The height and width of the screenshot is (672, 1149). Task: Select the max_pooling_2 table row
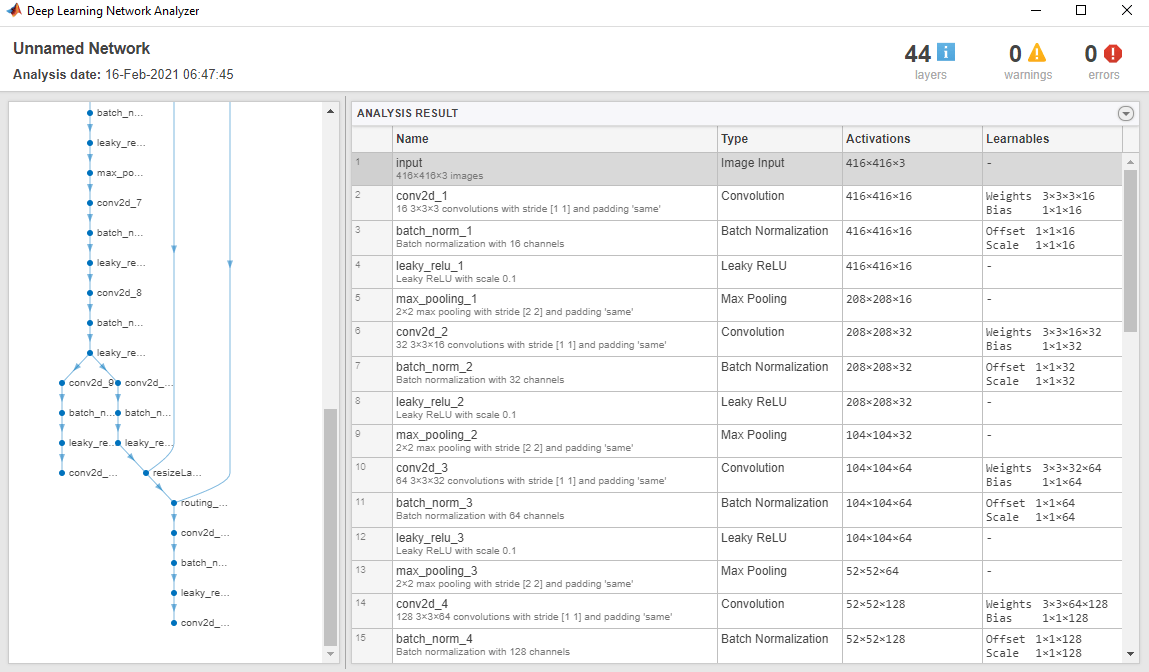(736, 441)
